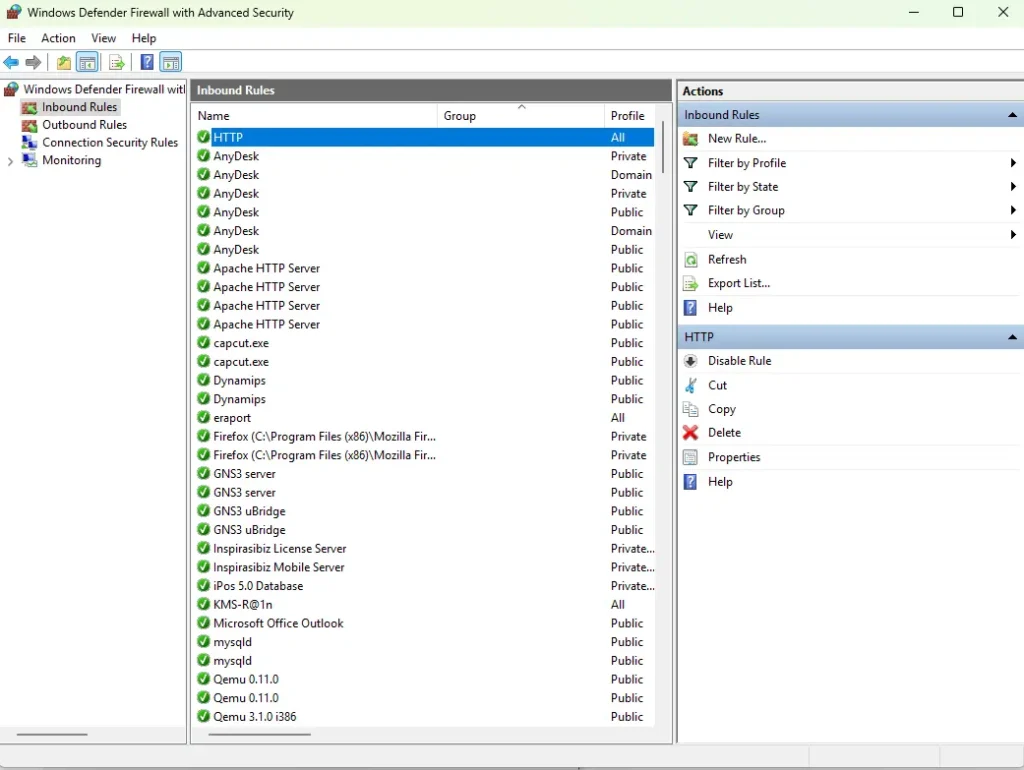Image resolution: width=1024 pixels, height=770 pixels.
Task: Click the Filter by Group funnel icon
Action: (690, 210)
